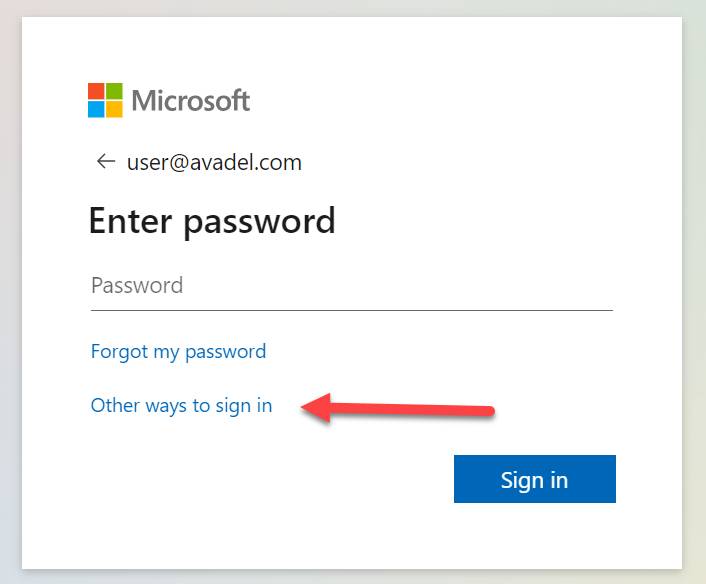Click the red annotation arrow's head
Viewport: 706px width, 584px height.
pos(317,408)
